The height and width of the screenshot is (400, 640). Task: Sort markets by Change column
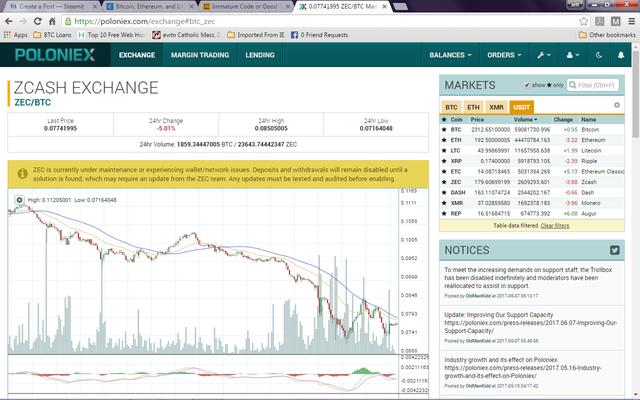[x=563, y=120]
